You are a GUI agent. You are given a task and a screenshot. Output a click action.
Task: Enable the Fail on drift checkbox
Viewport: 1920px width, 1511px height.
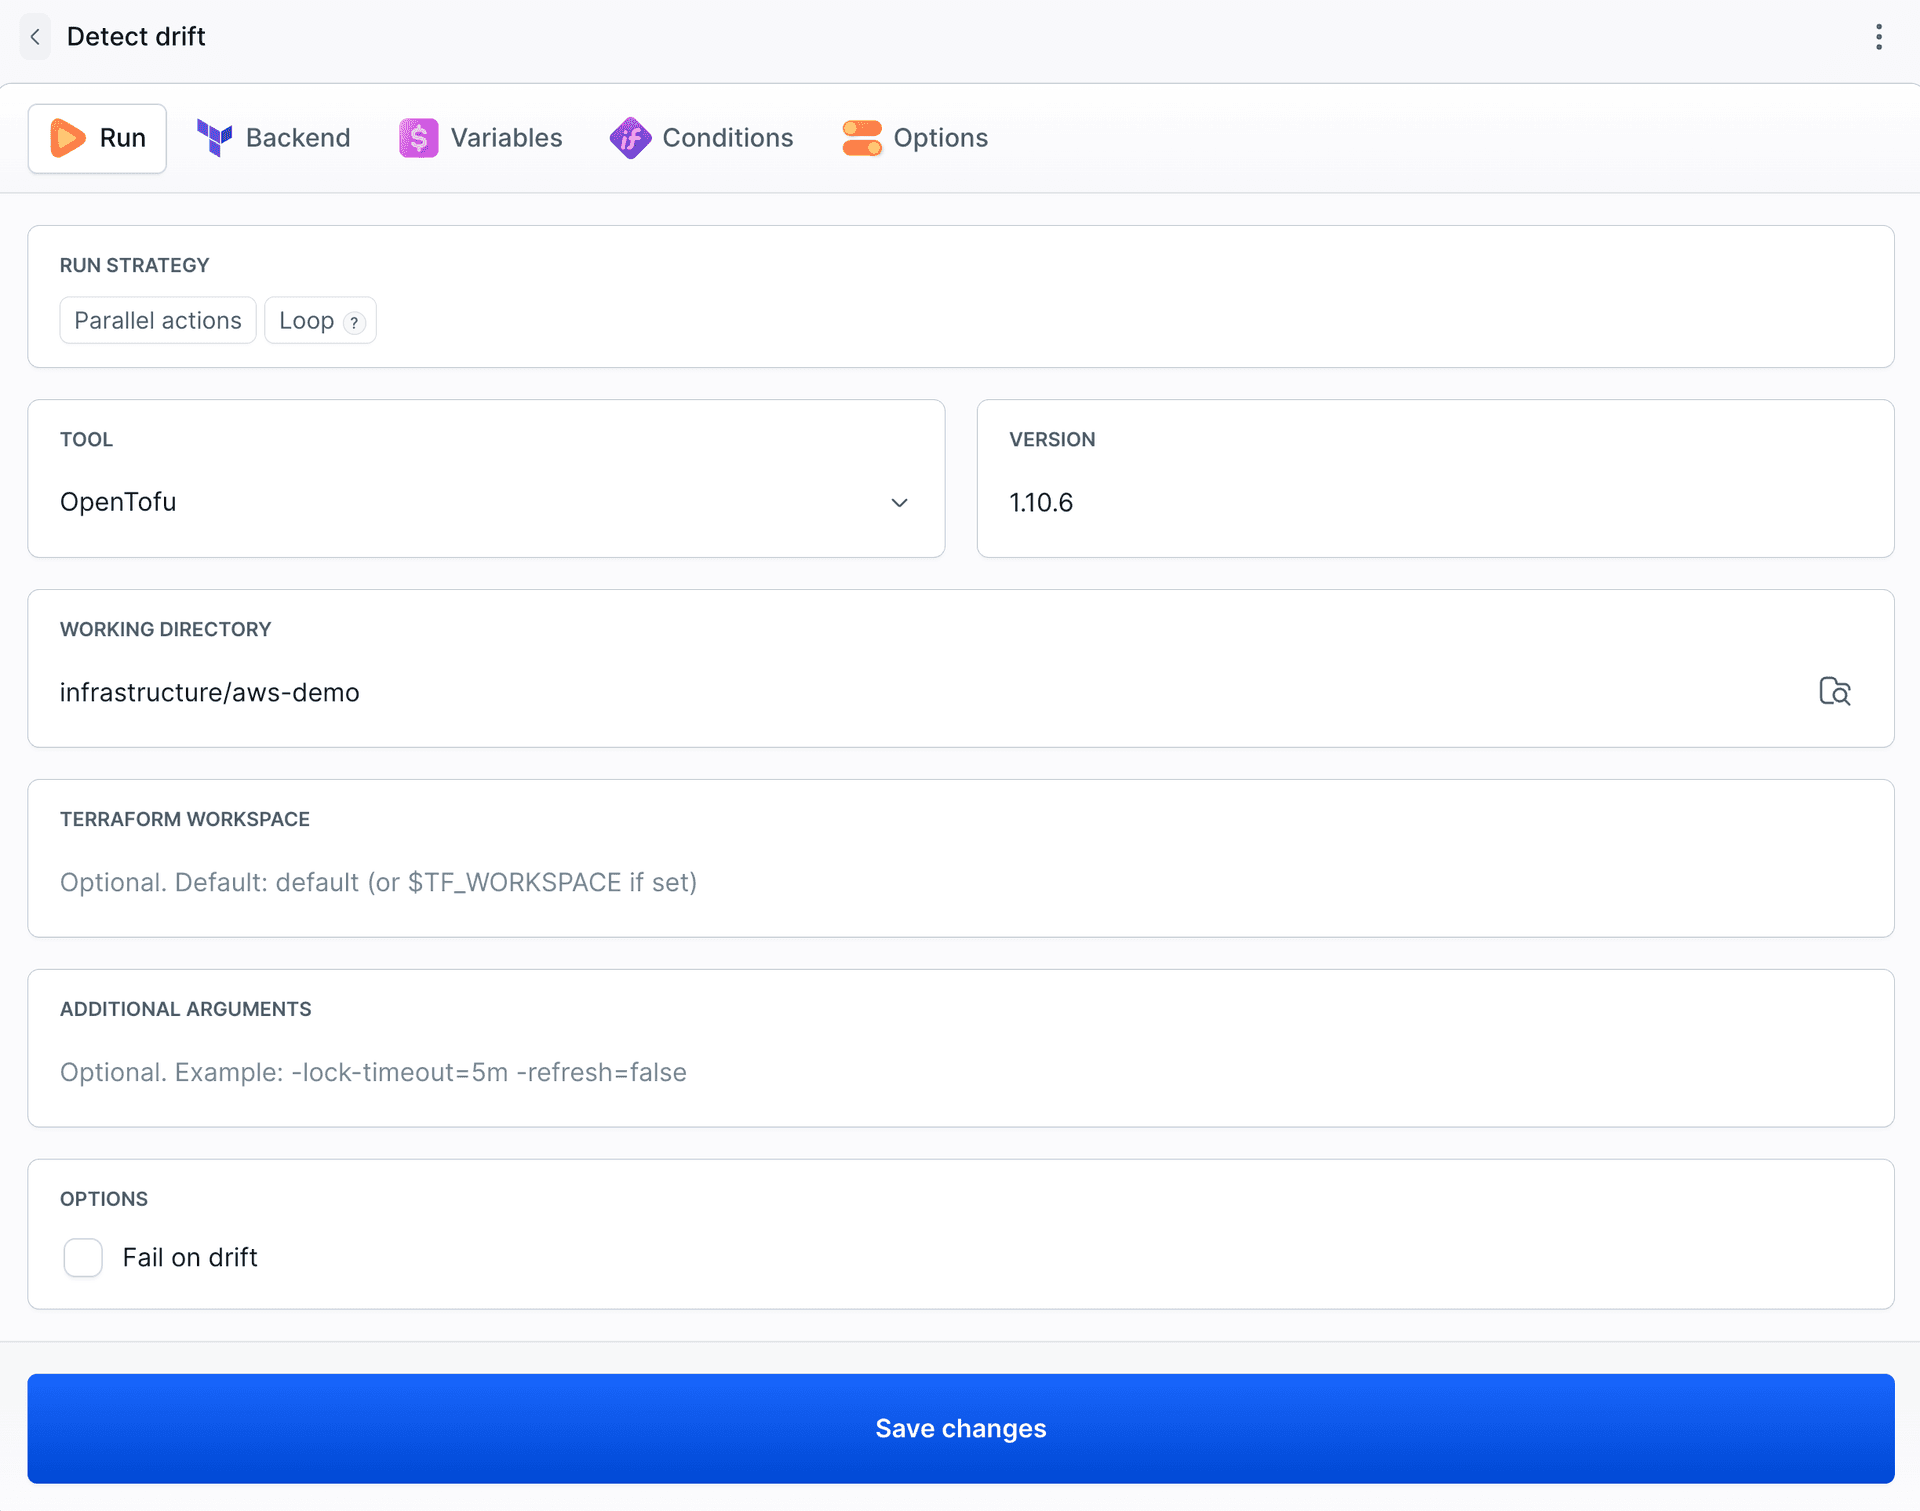[x=83, y=1257]
